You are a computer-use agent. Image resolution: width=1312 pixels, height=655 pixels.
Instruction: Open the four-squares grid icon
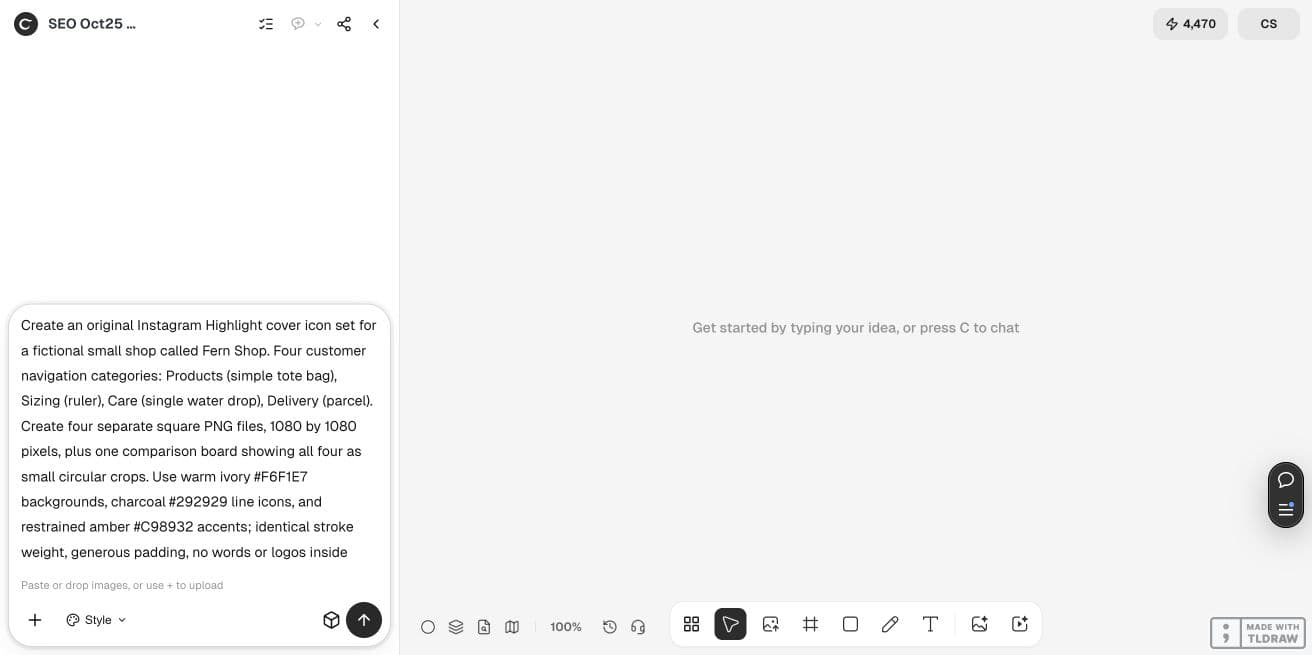[691, 624]
